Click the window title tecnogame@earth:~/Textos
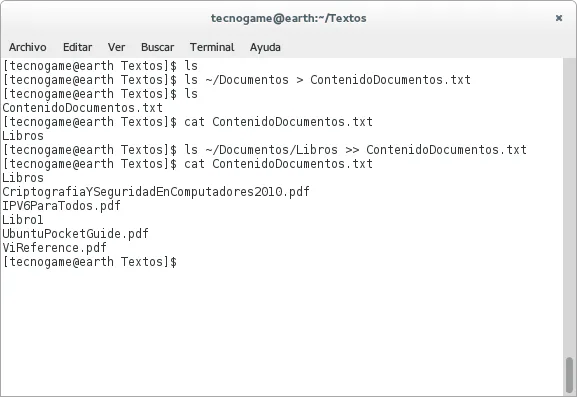This screenshot has height=397, width=577. [288, 18]
